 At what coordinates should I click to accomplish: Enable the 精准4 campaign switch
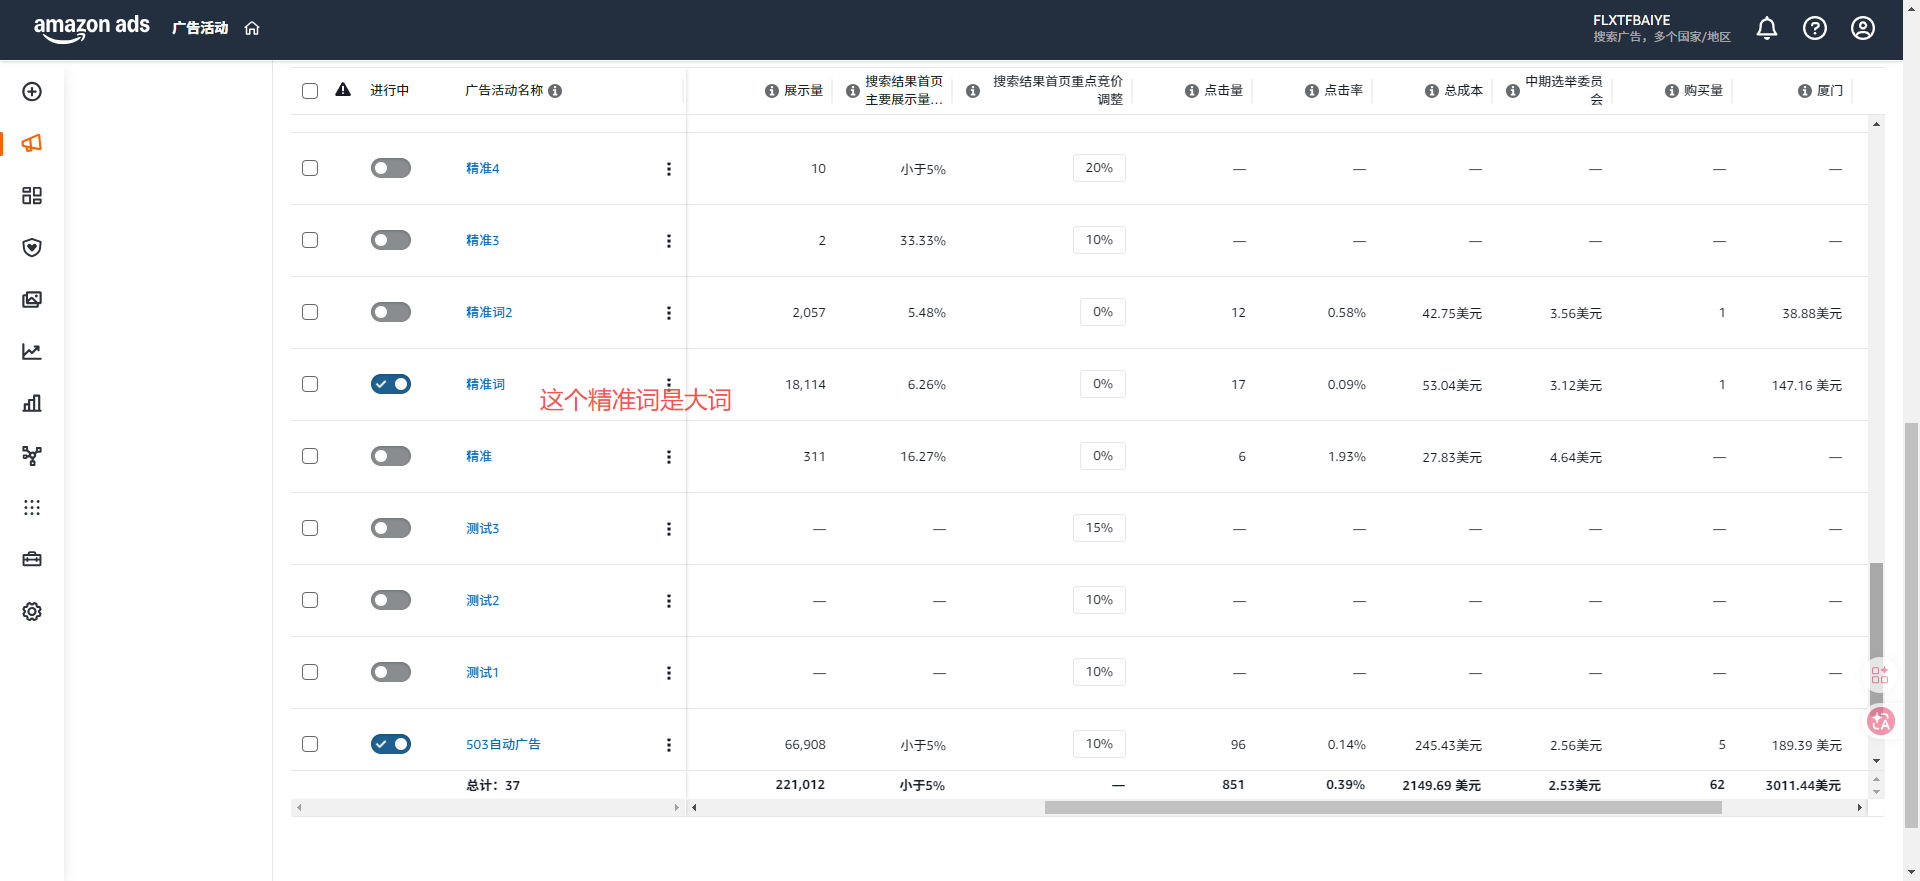click(391, 168)
